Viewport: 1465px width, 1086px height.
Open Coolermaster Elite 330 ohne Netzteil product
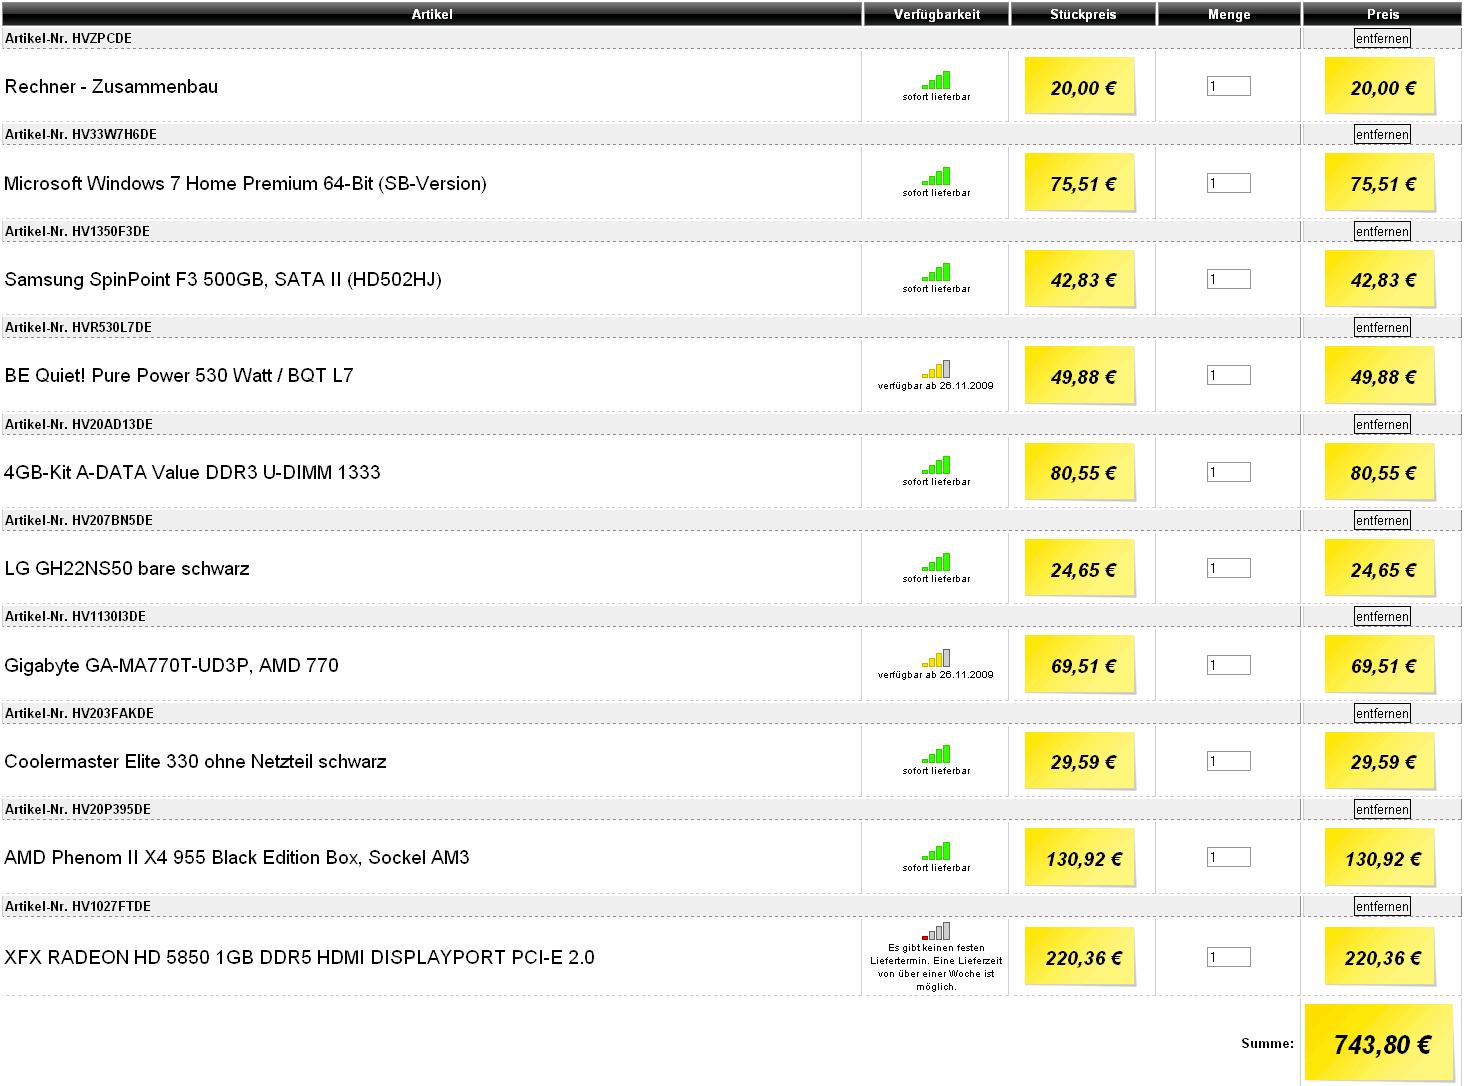pos(195,762)
